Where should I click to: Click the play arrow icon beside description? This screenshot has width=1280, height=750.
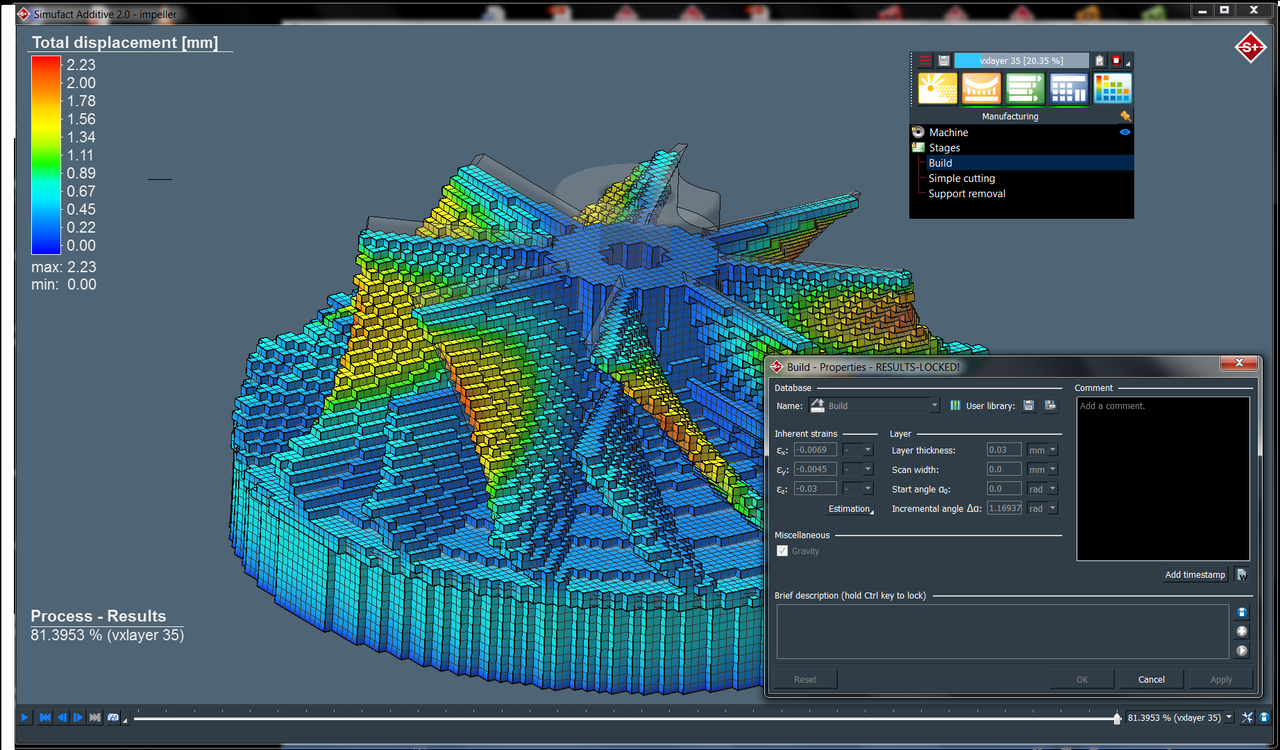[x=1242, y=651]
